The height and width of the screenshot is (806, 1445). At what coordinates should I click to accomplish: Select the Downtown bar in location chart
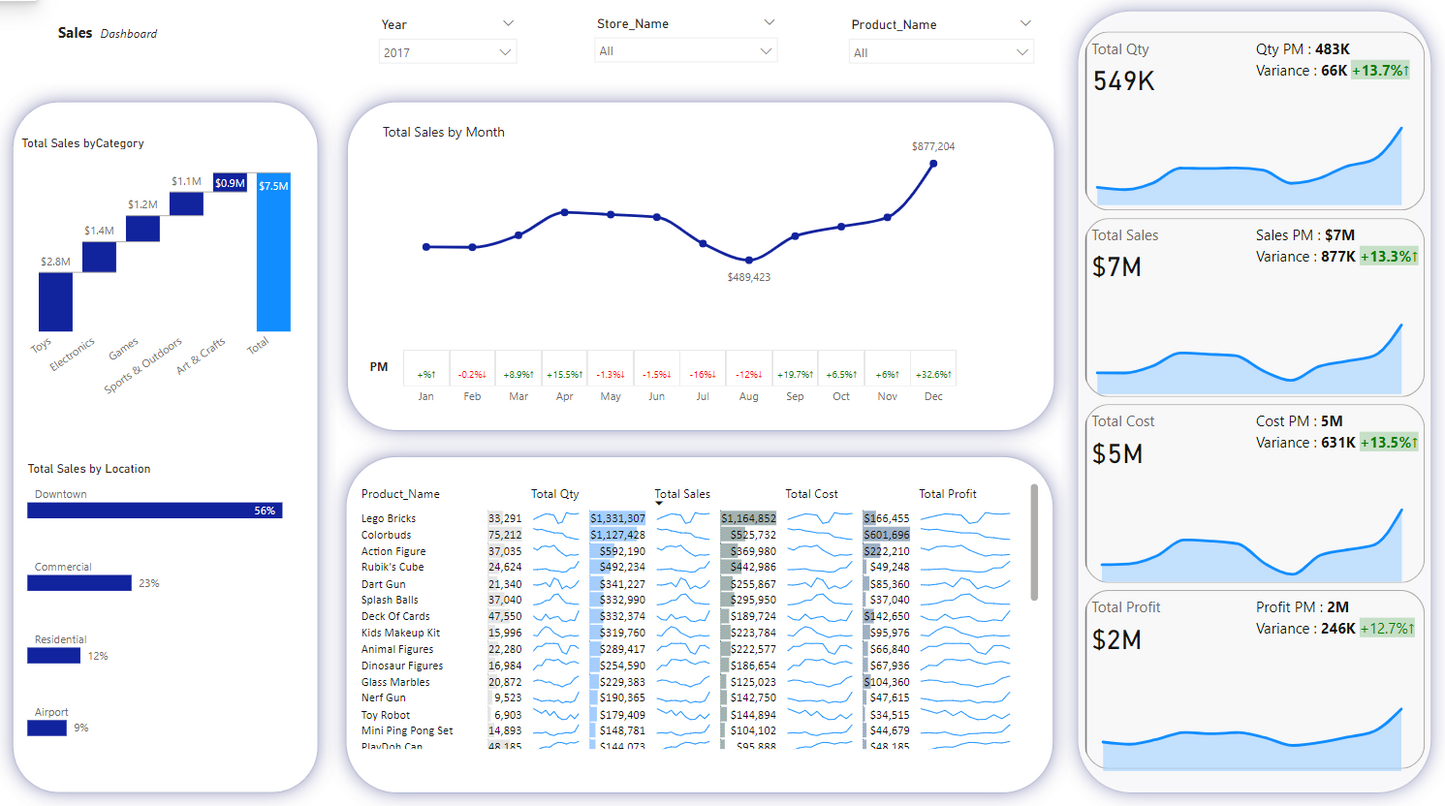point(154,510)
